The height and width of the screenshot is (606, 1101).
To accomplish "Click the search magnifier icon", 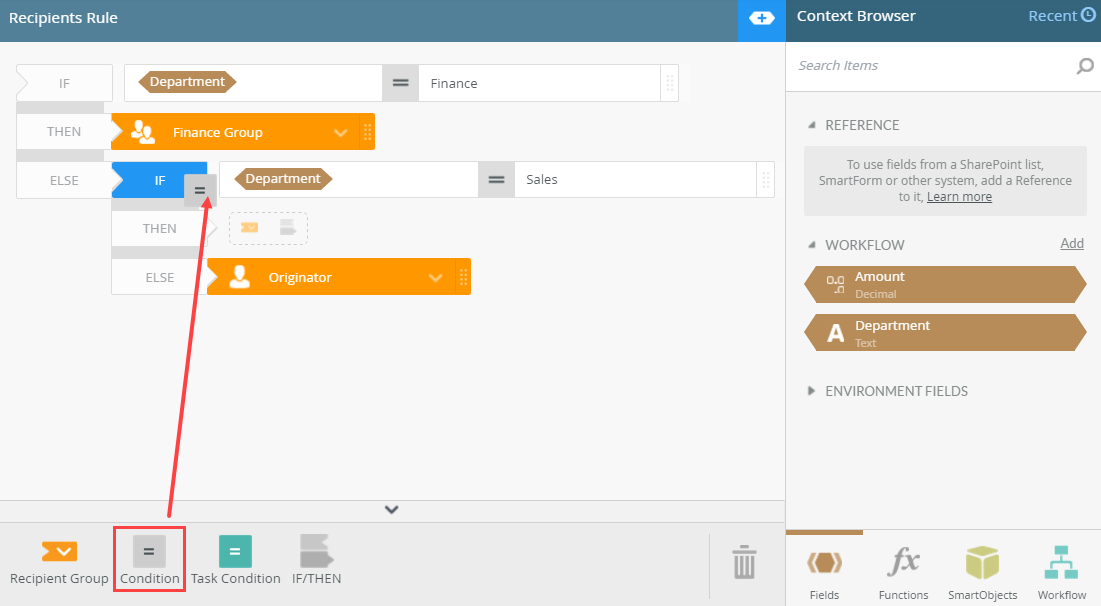I will pos(1085,66).
